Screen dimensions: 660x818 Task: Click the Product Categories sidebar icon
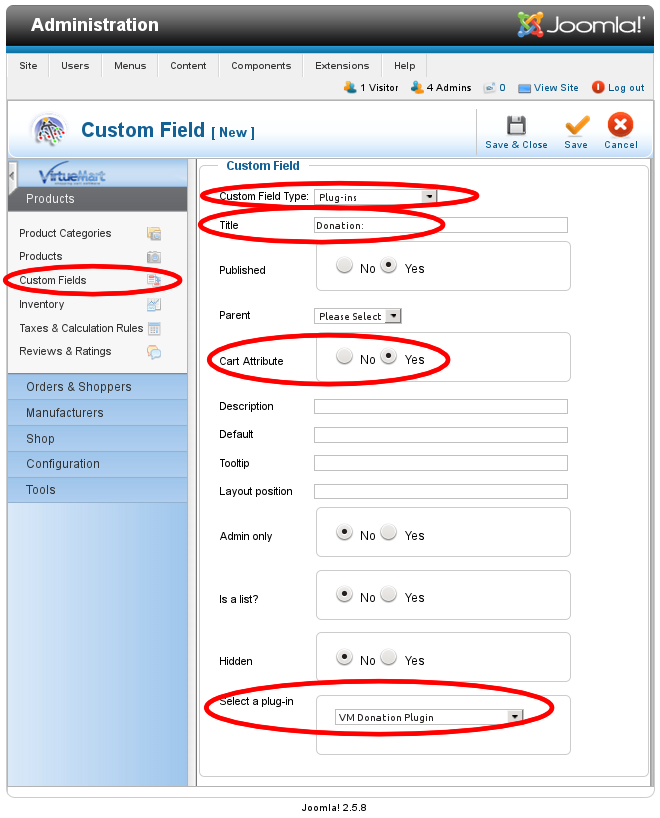154,234
